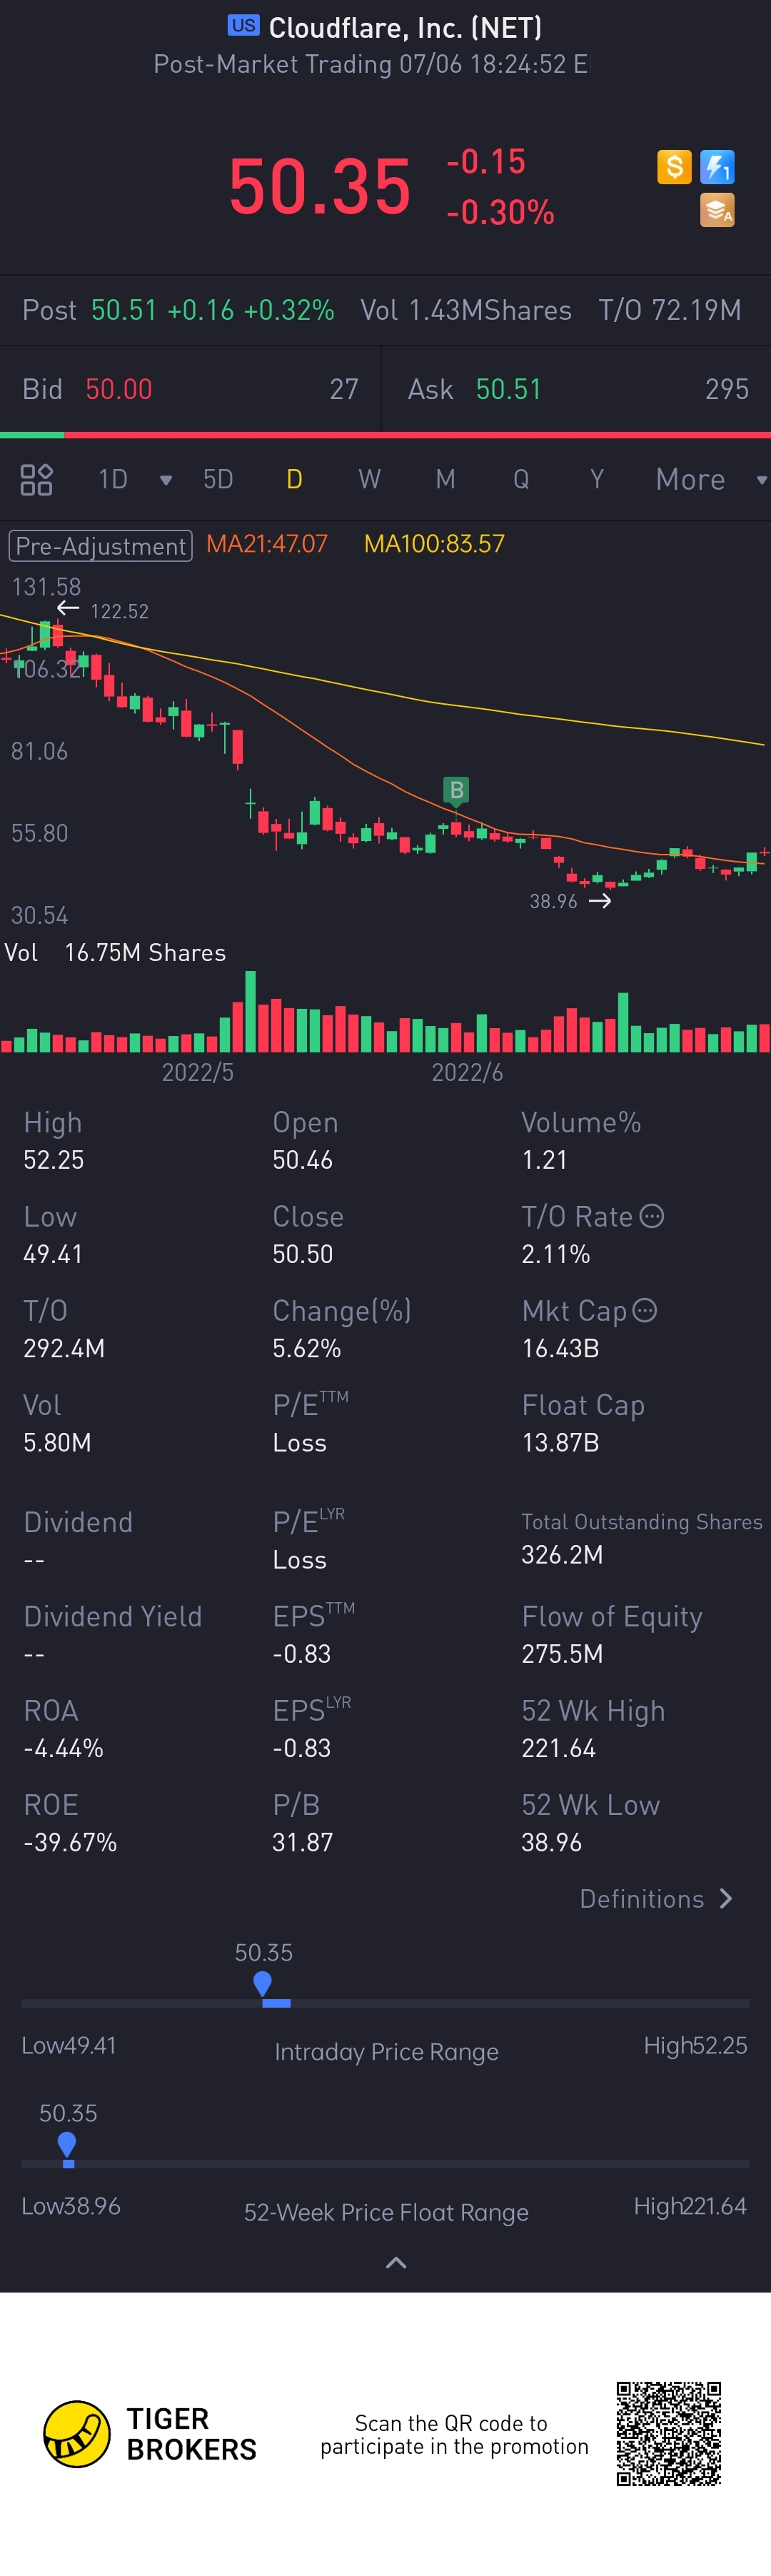Tap the promotion QR code
Screen dimensions: 771x2576
(x=668, y=2433)
